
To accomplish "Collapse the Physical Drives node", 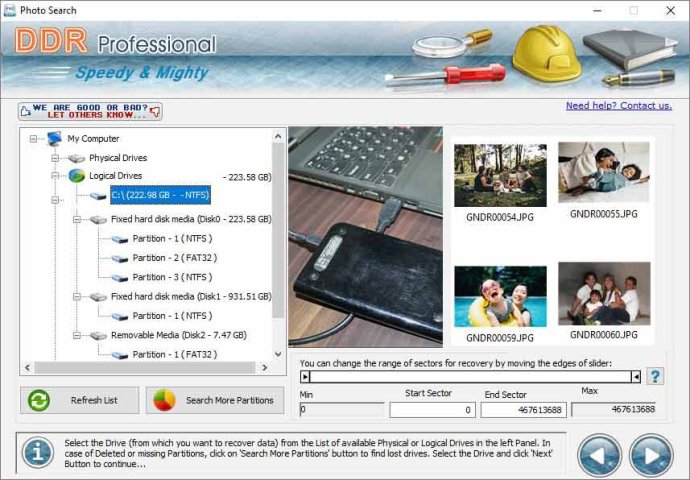I will (x=55, y=158).
